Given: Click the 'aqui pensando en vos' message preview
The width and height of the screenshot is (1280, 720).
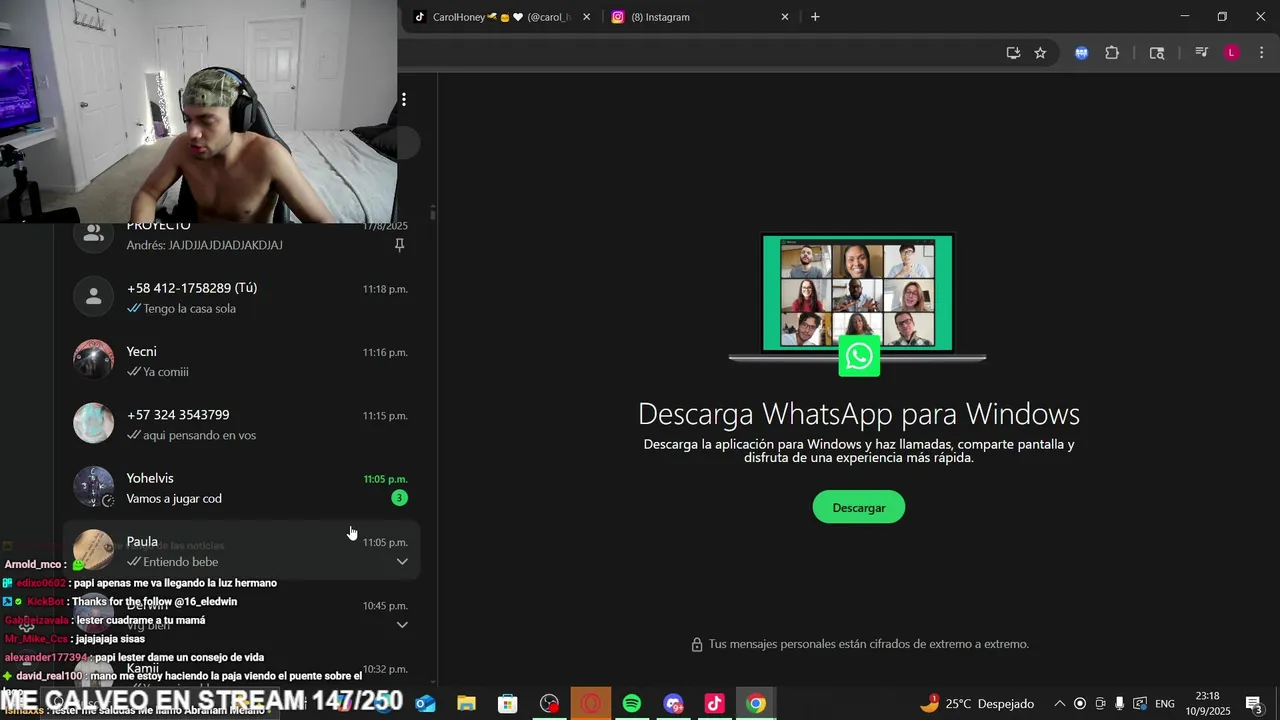Looking at the screenshot, I should tap(199, 435).
